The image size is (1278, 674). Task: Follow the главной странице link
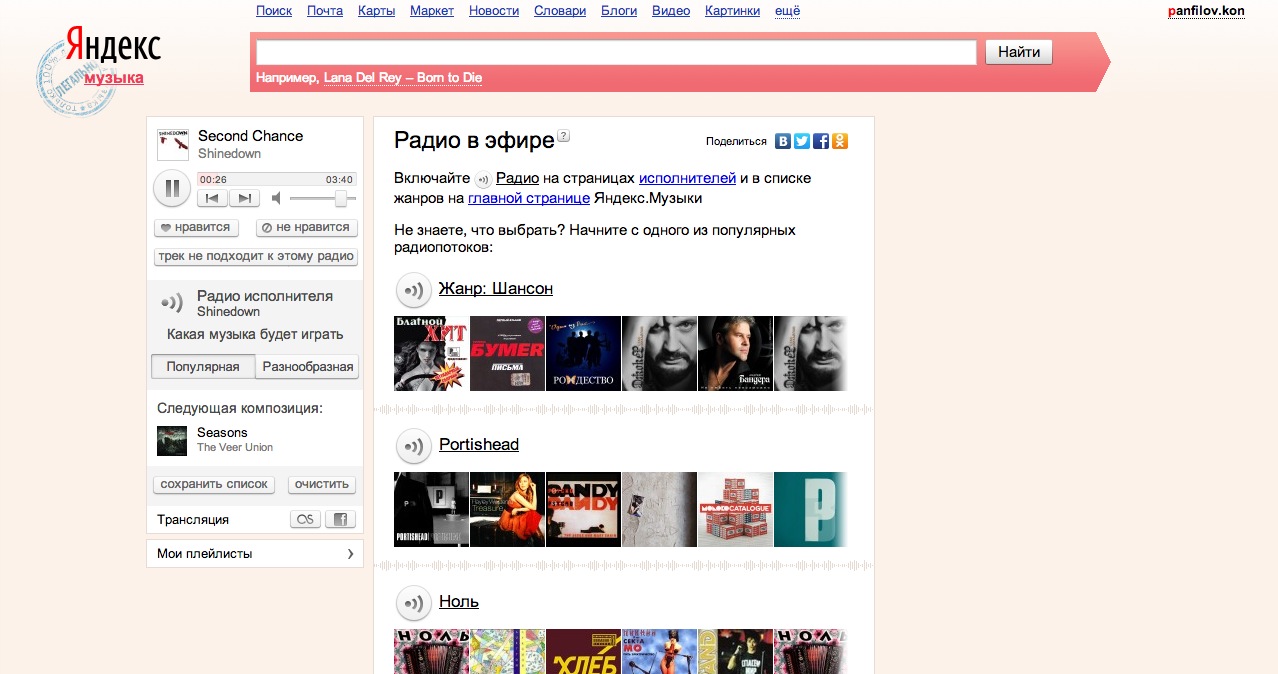(x=529, y=198)
